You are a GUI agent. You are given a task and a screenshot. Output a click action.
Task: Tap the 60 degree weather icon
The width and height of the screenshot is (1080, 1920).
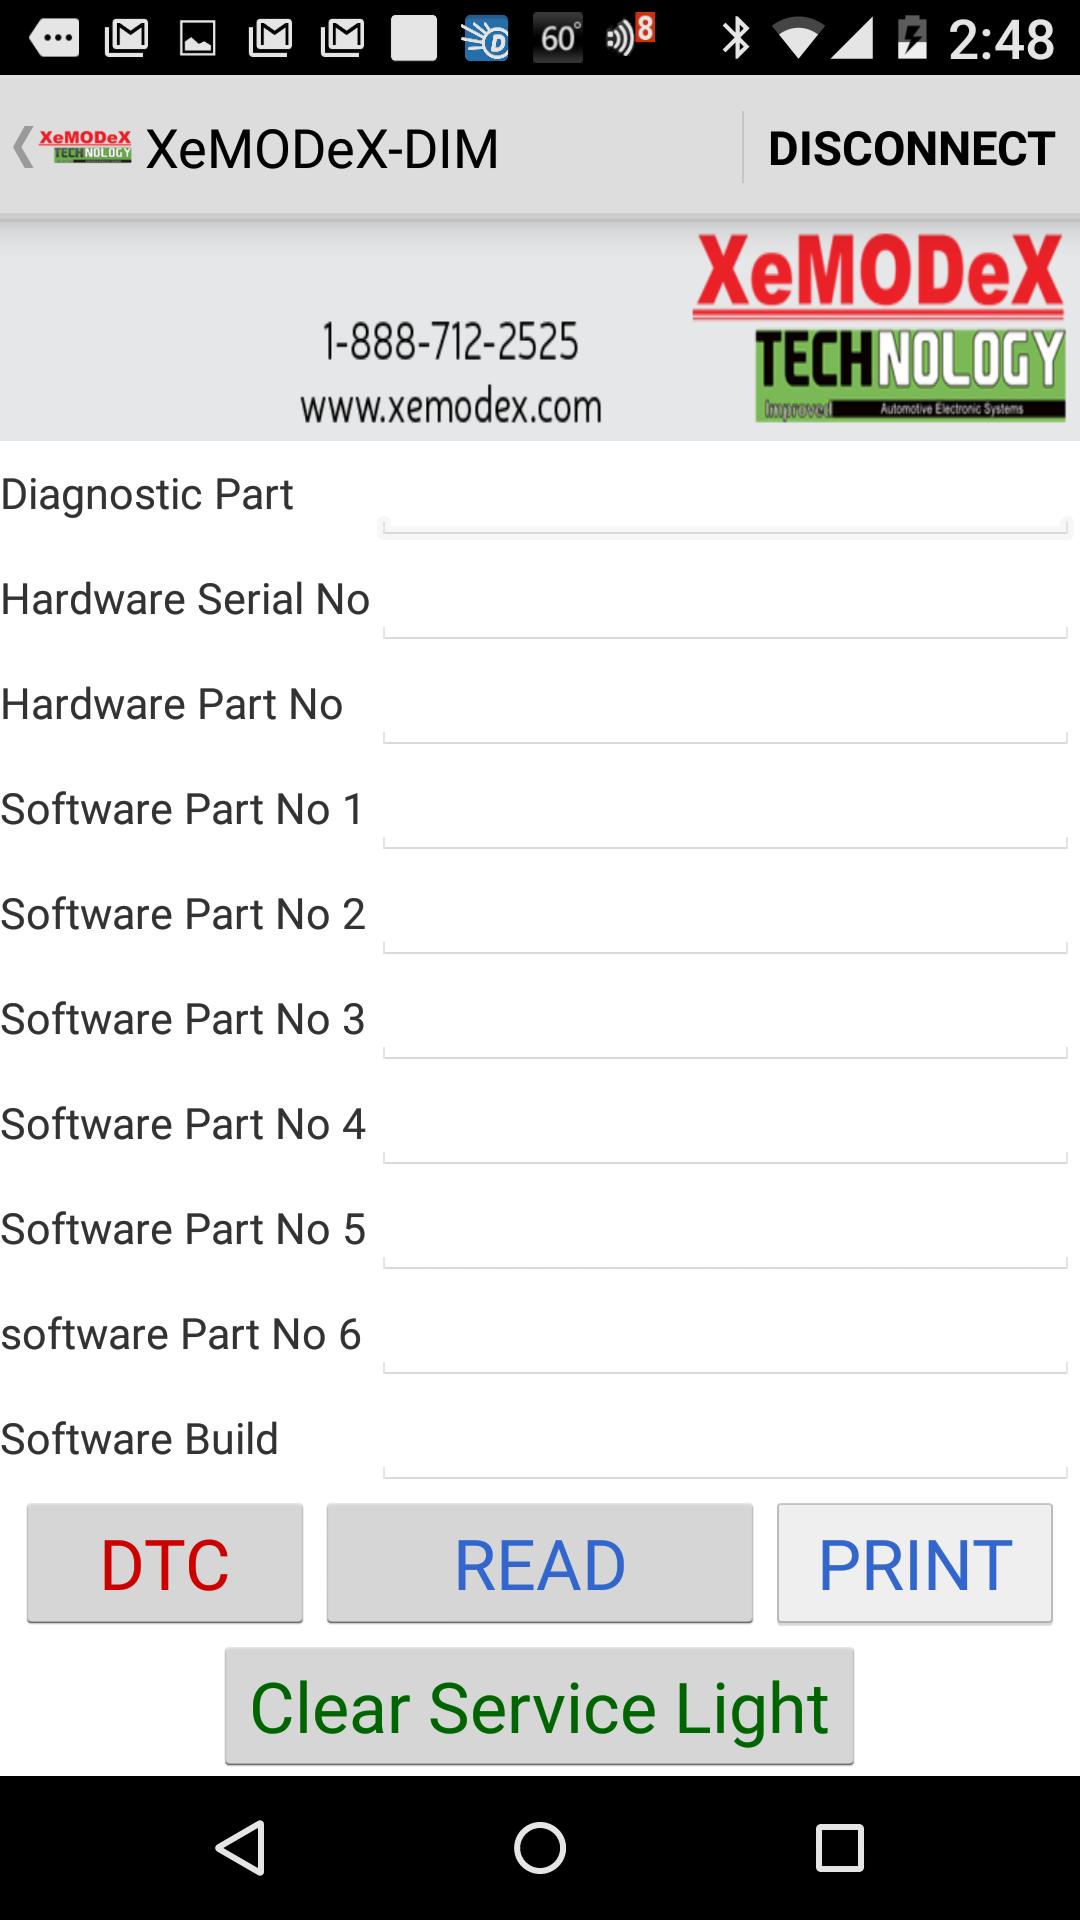click(557, 36)
